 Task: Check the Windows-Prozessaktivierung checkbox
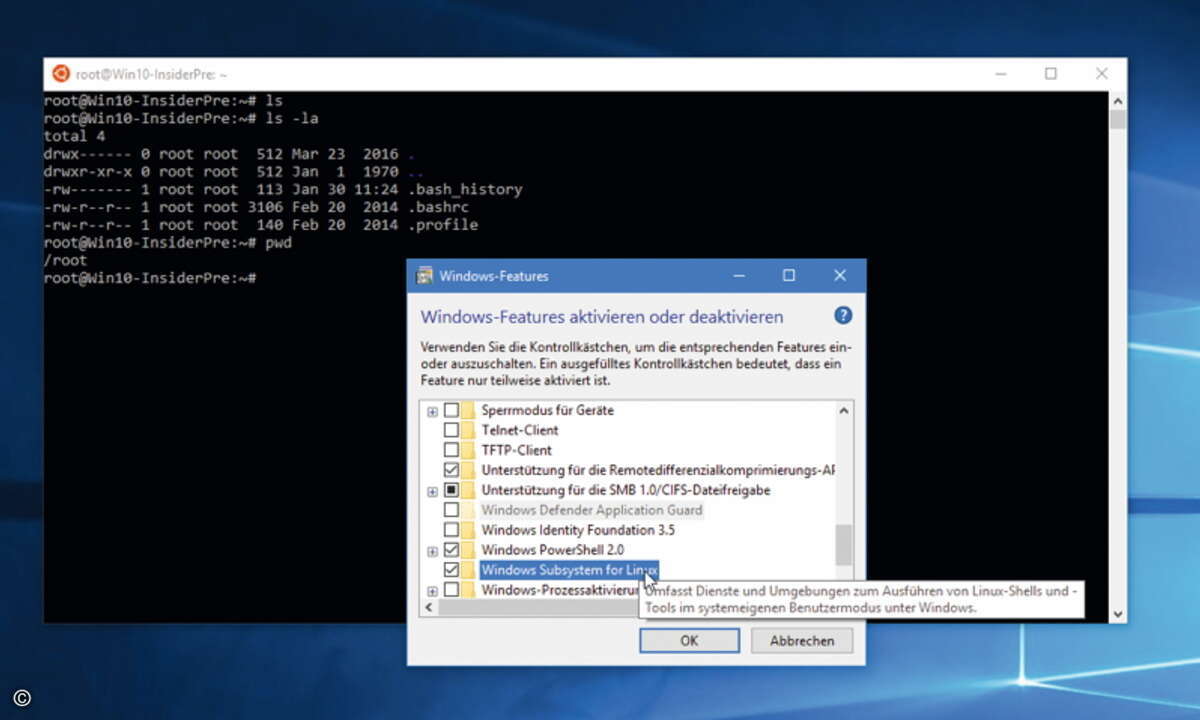click(452, 590)
